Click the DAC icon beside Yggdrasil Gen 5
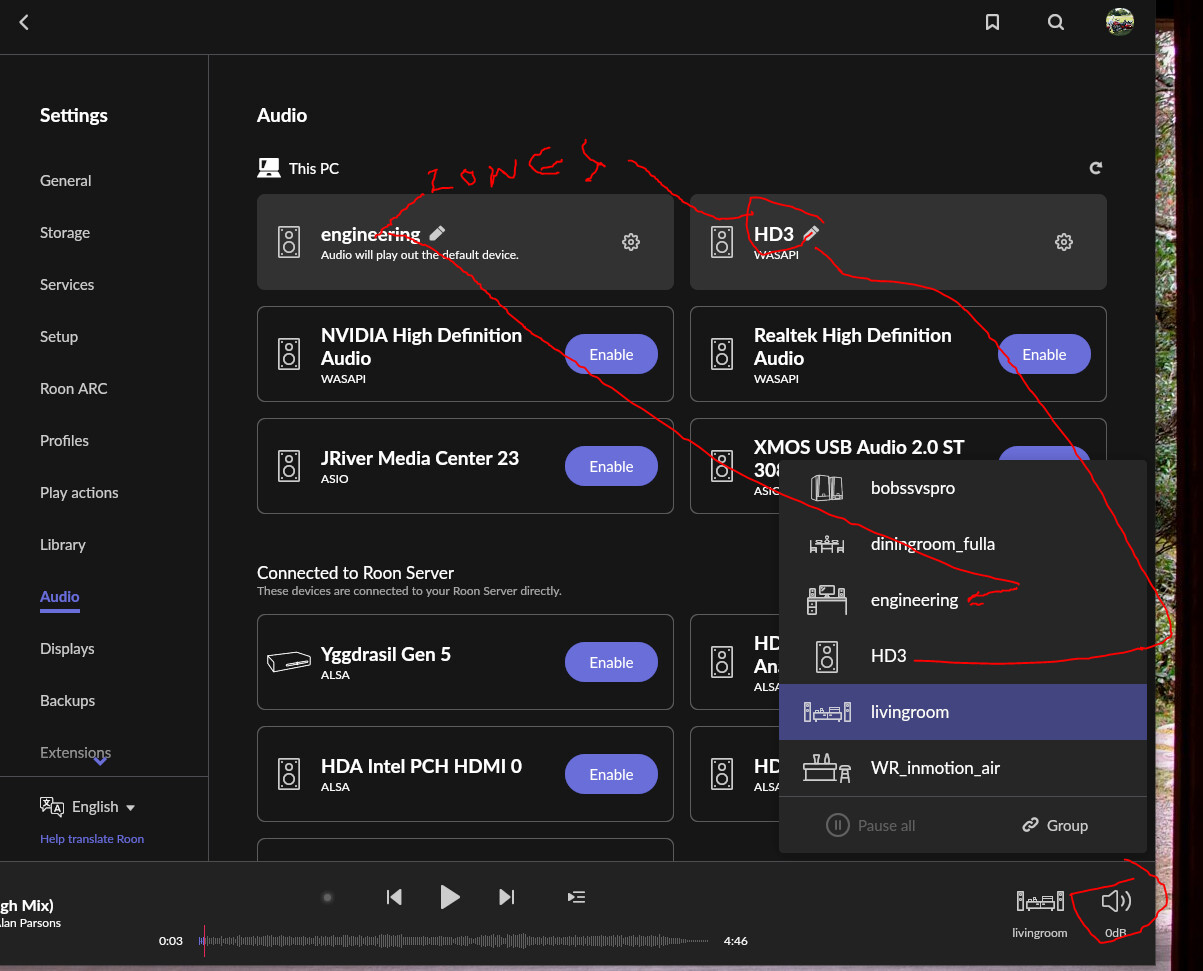 289,662
